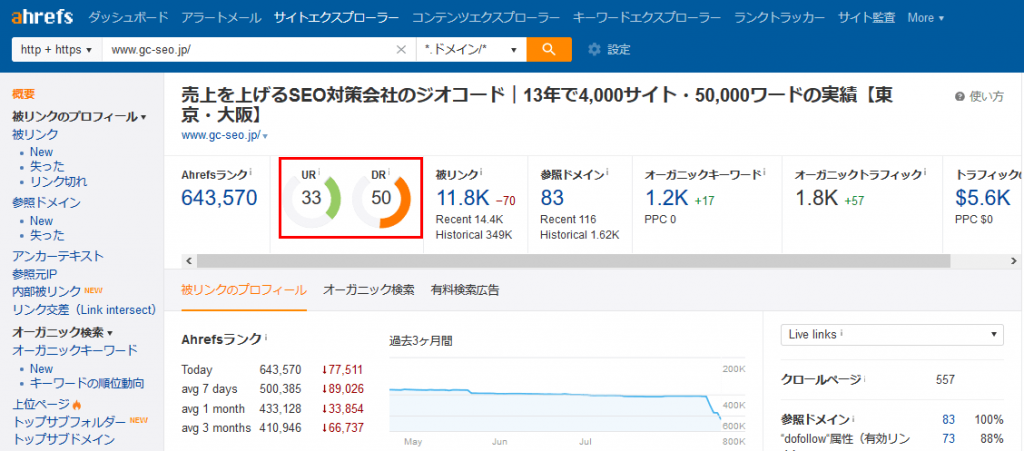Click the help question mark icon beside 使い方

click(959, 97)
